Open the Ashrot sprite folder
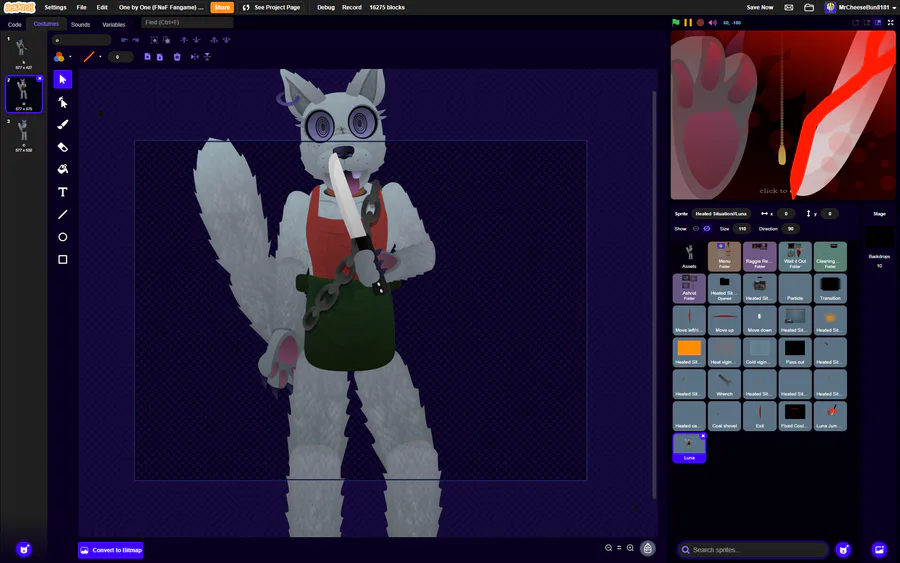 tap(689, 288)
